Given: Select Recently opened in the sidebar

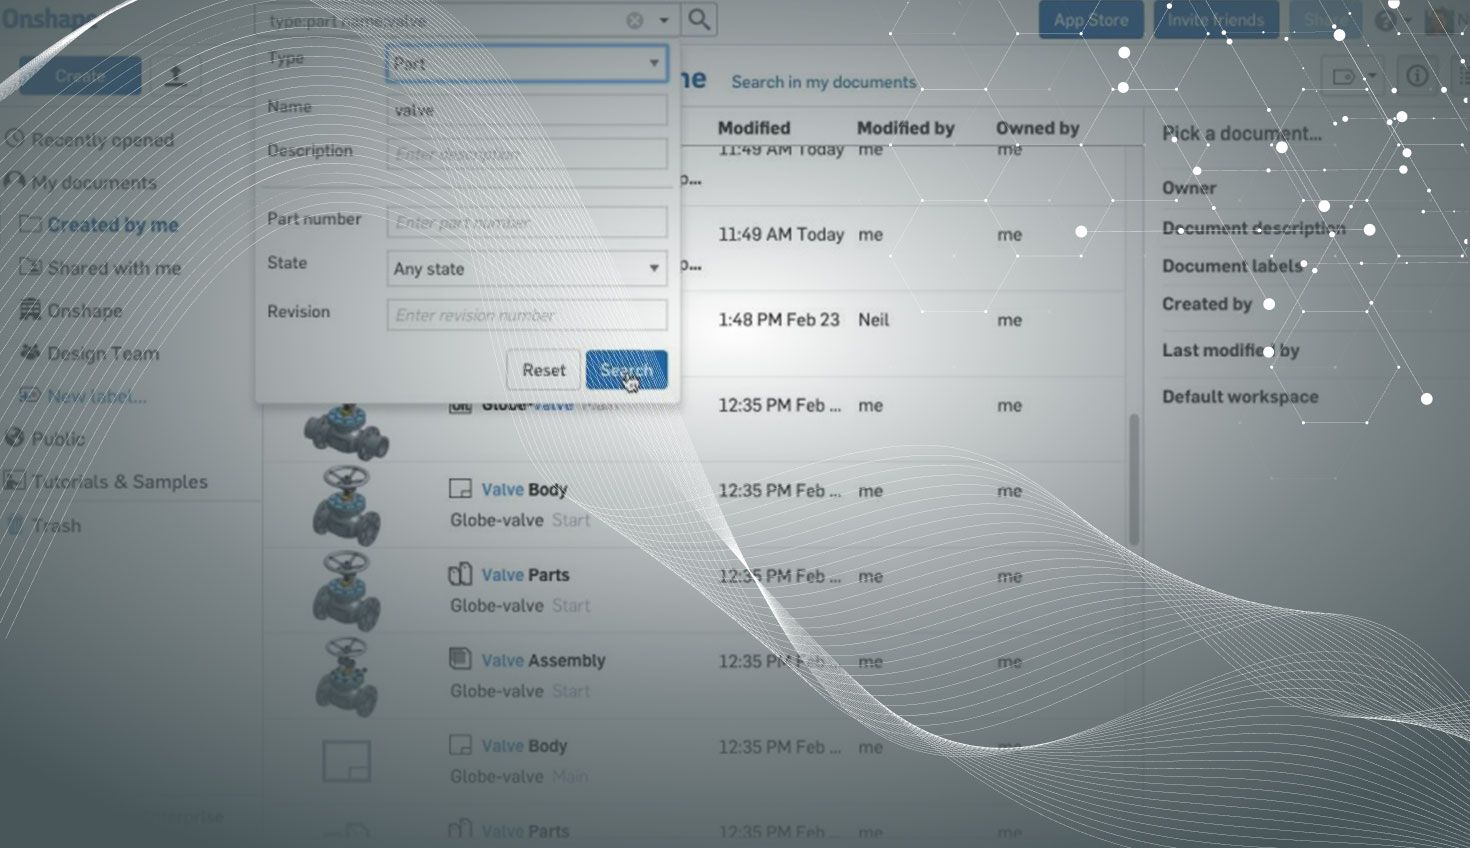Looking at the screenshot, I should click(x=102, y=140).
